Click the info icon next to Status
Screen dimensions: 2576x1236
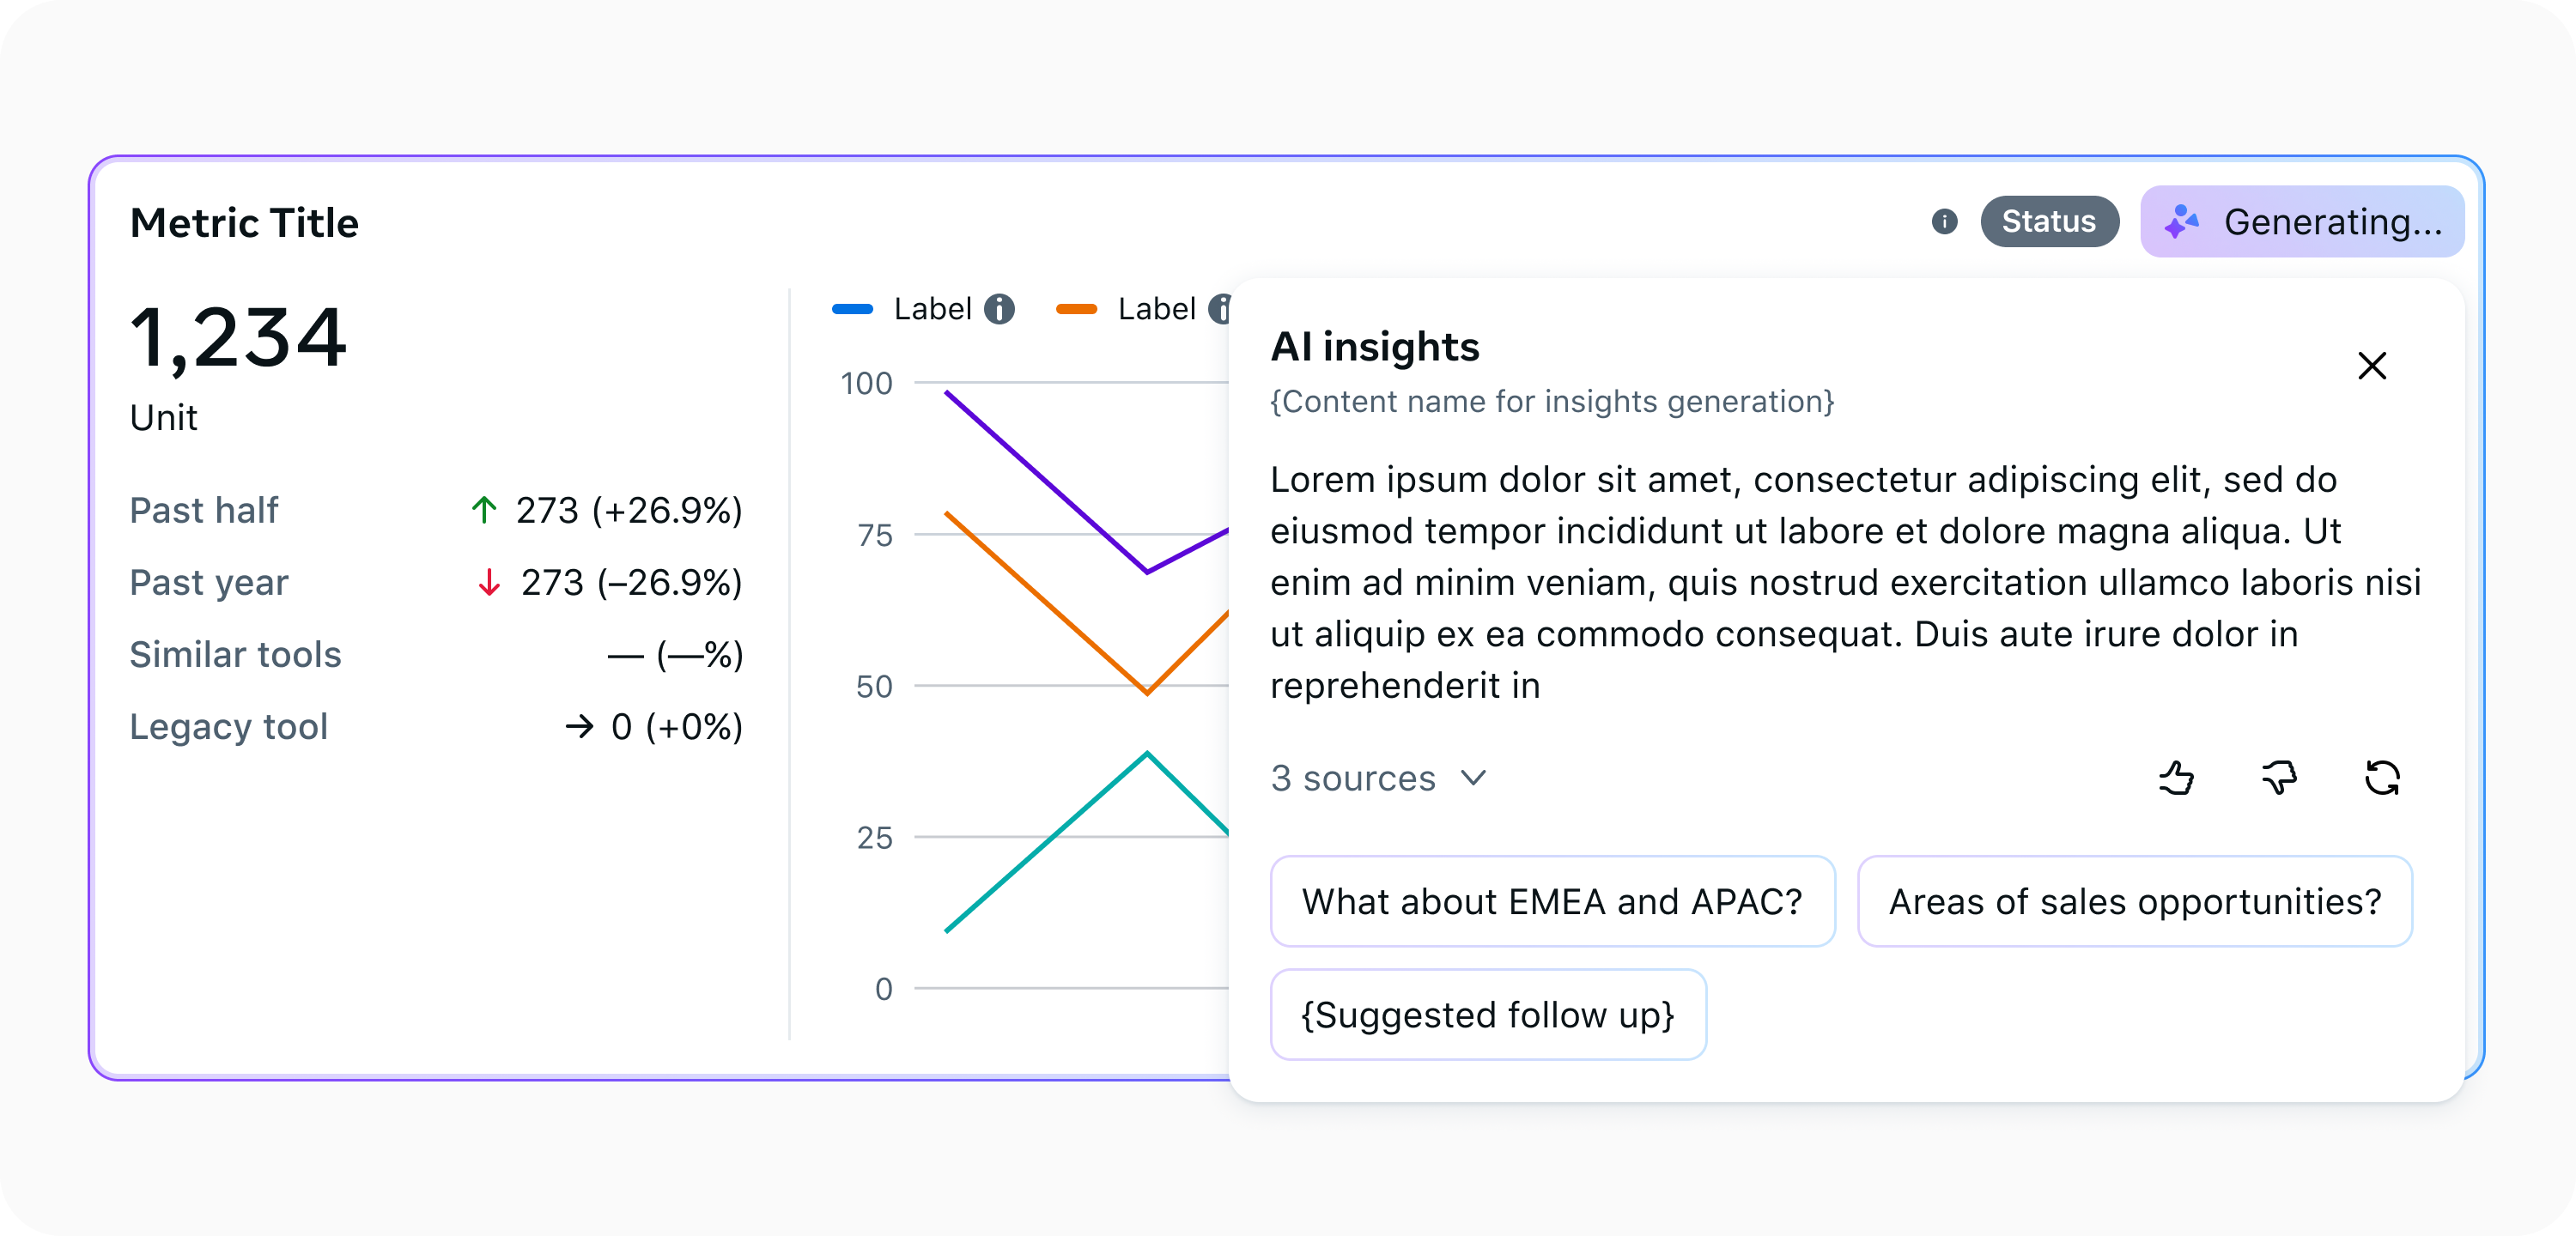pos(1946,222)
